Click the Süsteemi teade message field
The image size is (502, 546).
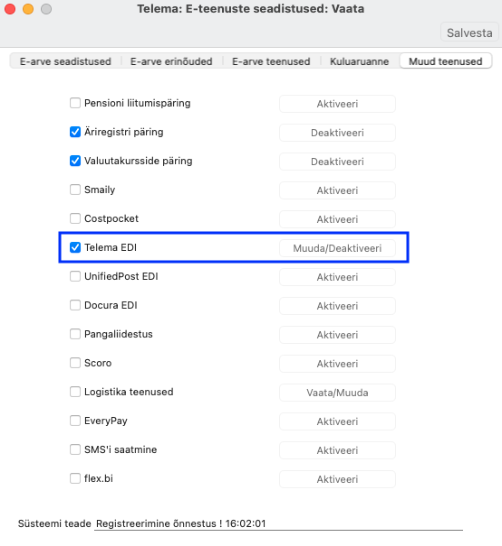[x=279, y=523]
